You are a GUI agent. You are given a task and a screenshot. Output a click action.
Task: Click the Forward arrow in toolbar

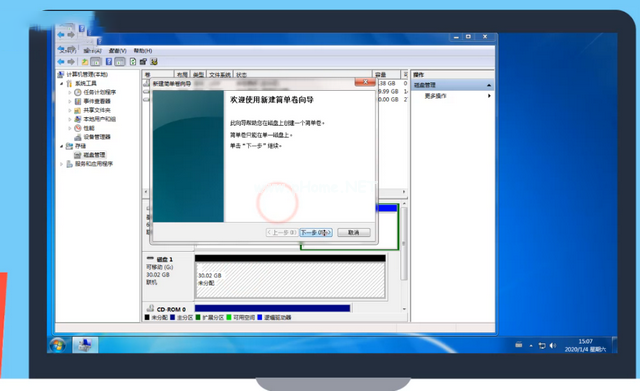tap(71, 62)
